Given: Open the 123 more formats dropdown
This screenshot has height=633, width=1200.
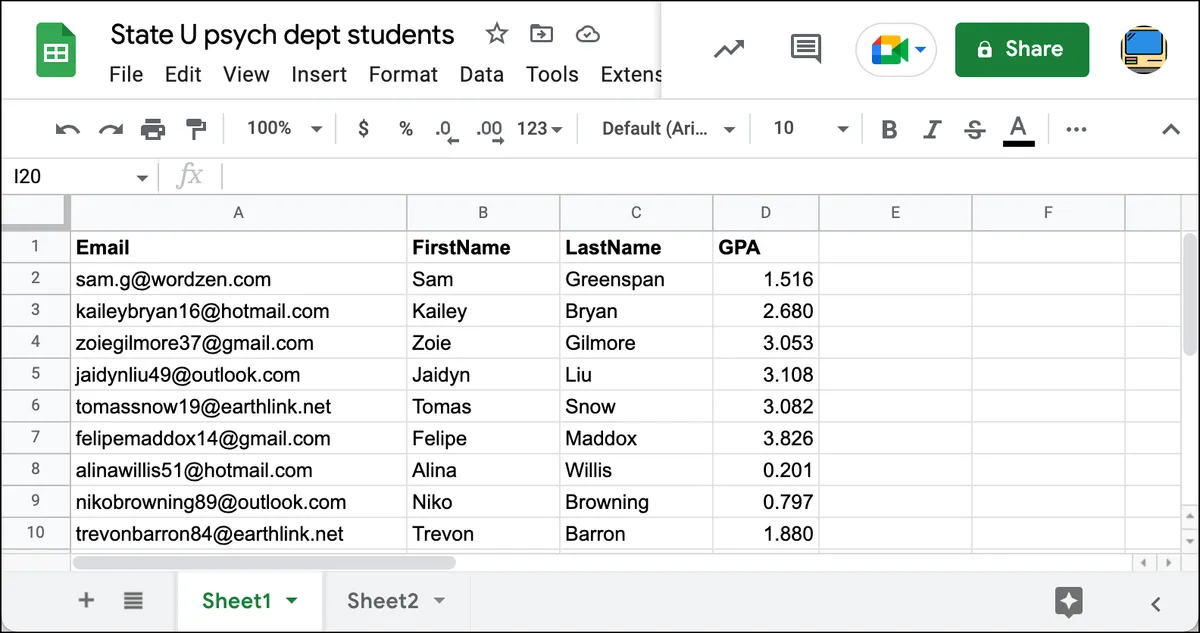Looking at the screenshot, I should (x=540, y=128).
